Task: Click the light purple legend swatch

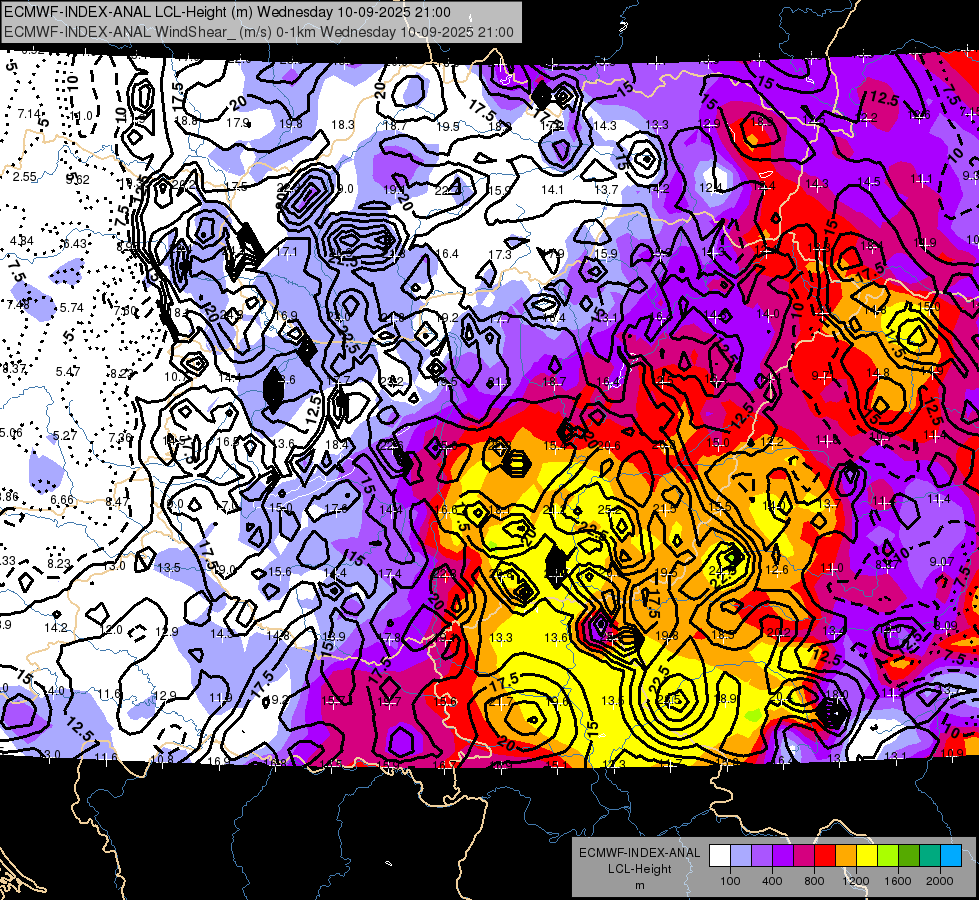Action: [x=762, y=856]
